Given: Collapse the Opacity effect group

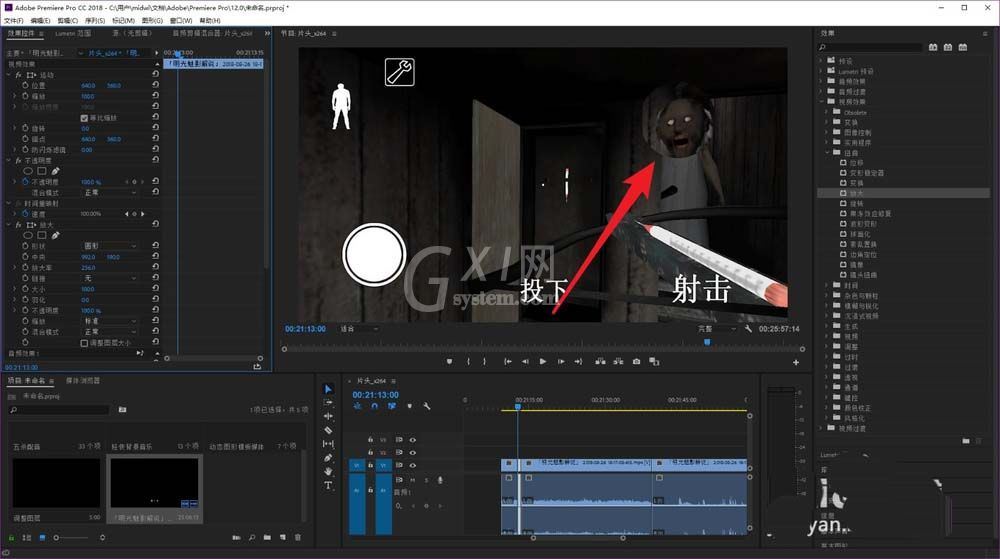Looking at the screenshot, I should (8, 160).
